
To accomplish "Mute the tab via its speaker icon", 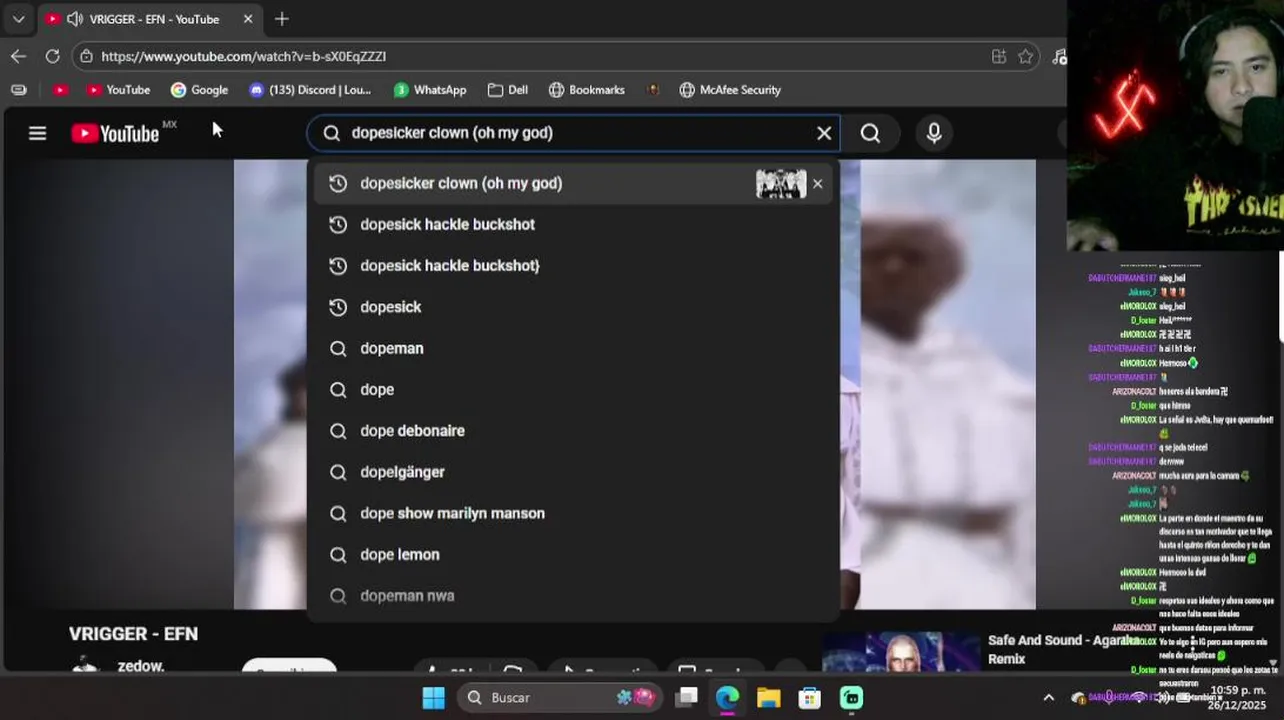I will coord(75,19).
